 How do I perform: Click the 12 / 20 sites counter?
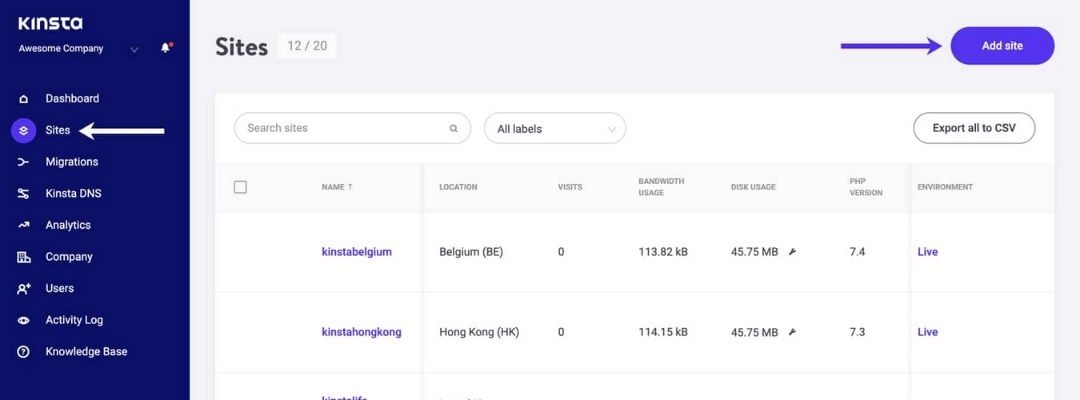(x=307, y=46)
